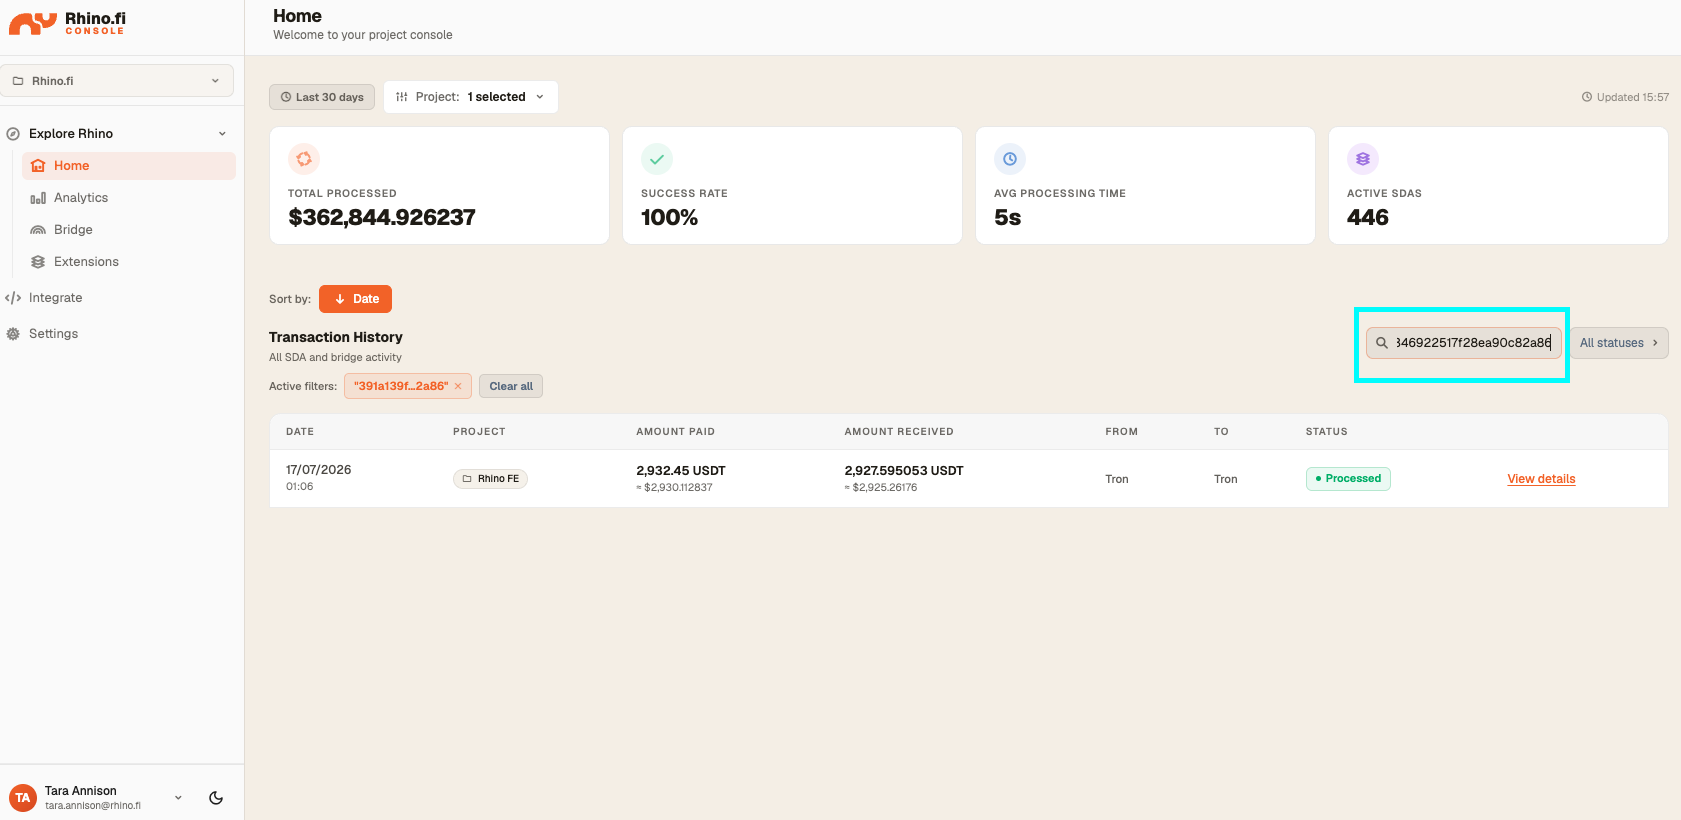
Task: Go to Bridge in the sidebar
Action: 73,230
